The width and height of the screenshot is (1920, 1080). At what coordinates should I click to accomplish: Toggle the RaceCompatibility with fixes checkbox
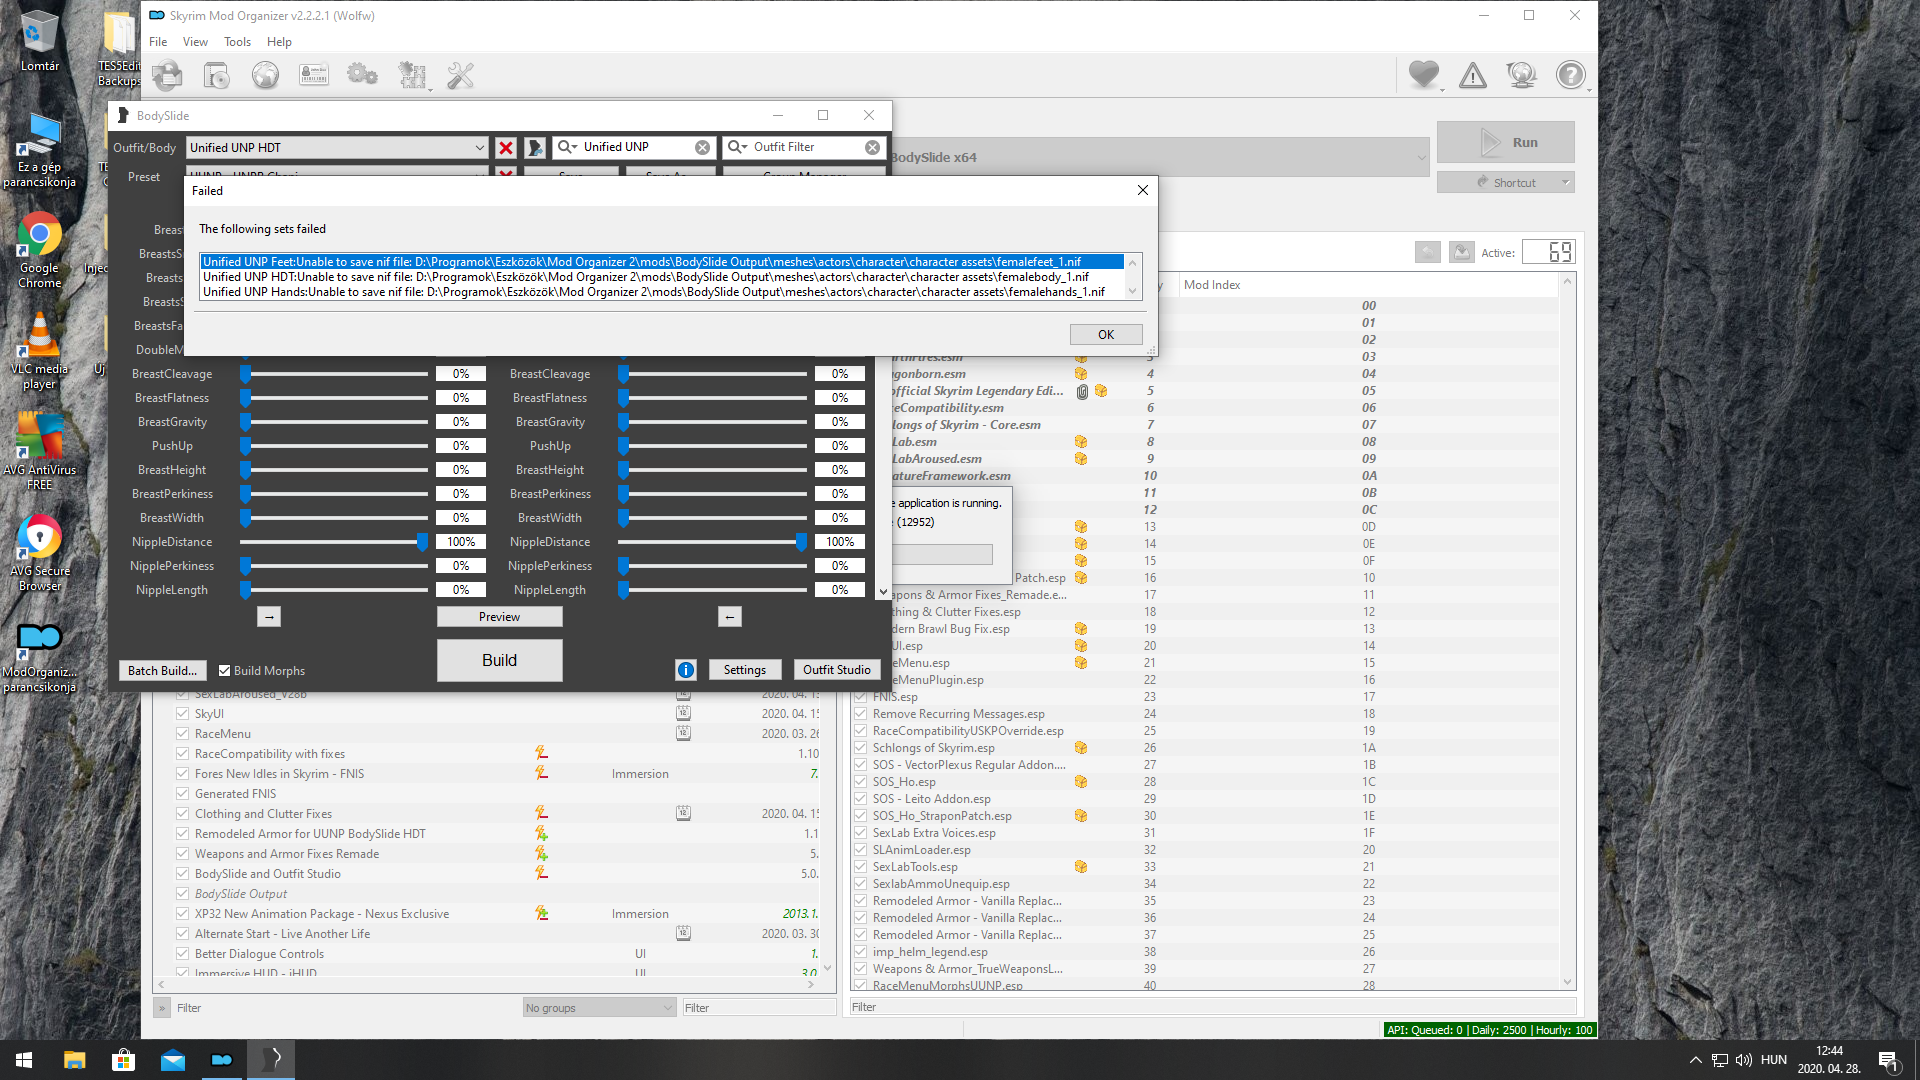[182, 754]
